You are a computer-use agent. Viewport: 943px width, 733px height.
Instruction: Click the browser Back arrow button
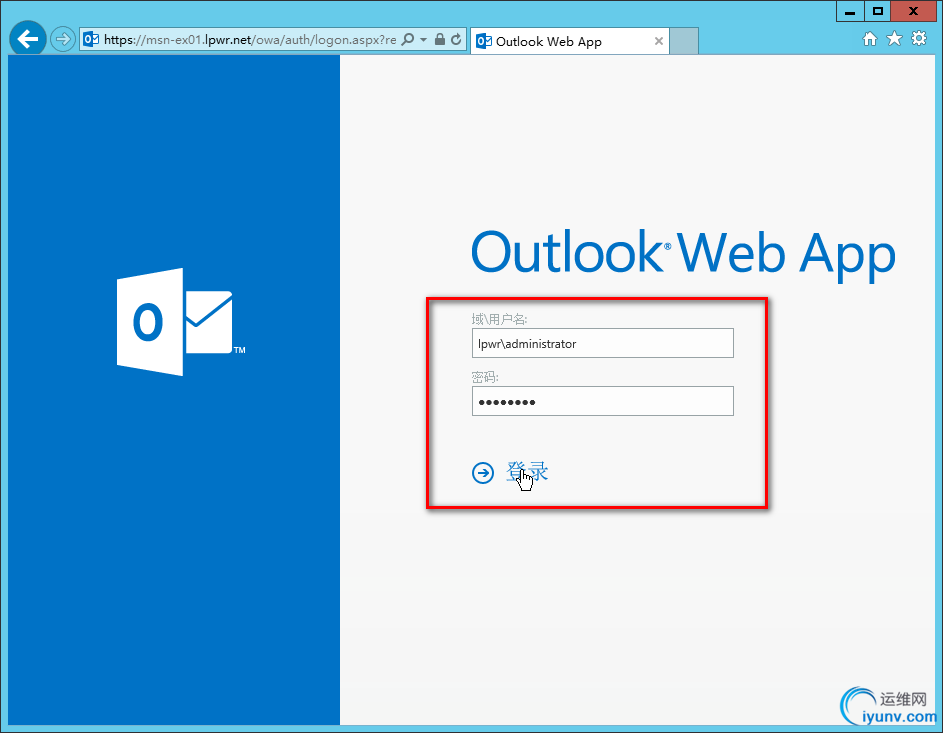(28, 39)
